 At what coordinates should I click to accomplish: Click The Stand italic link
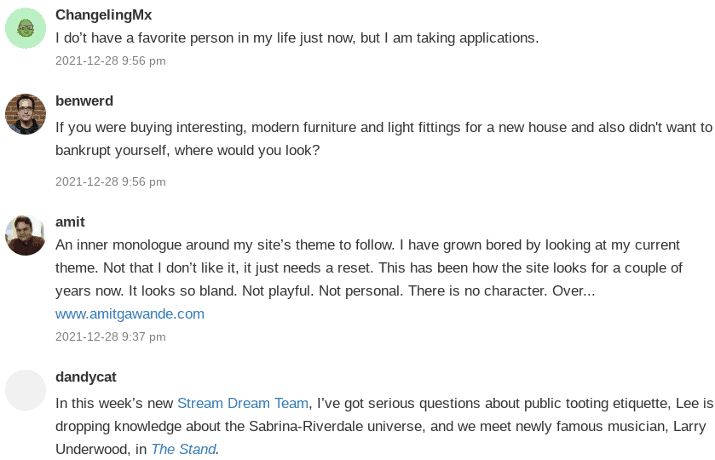184,450
